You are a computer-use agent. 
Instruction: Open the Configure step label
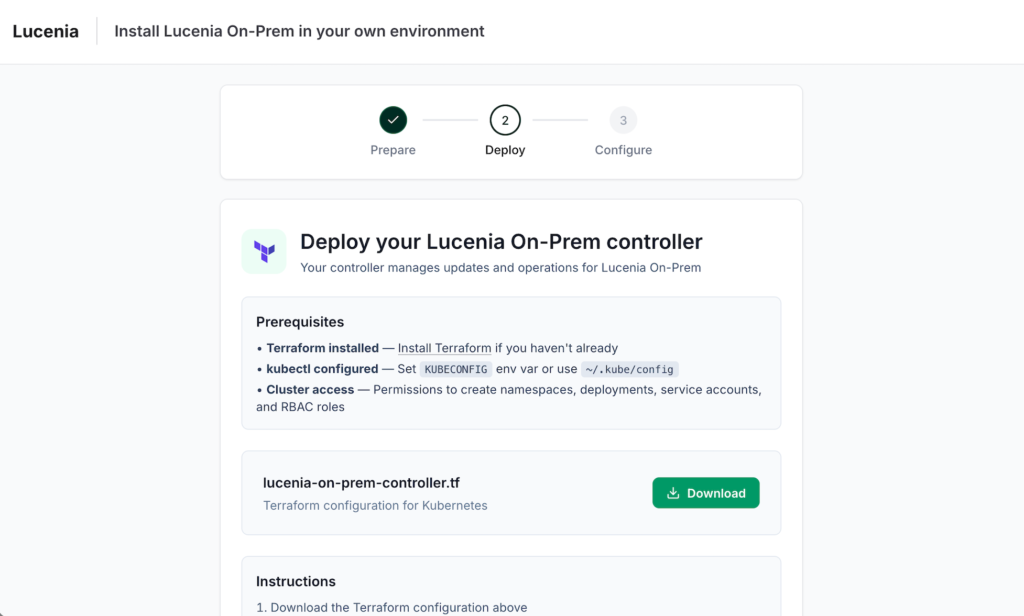click(623, 150)
